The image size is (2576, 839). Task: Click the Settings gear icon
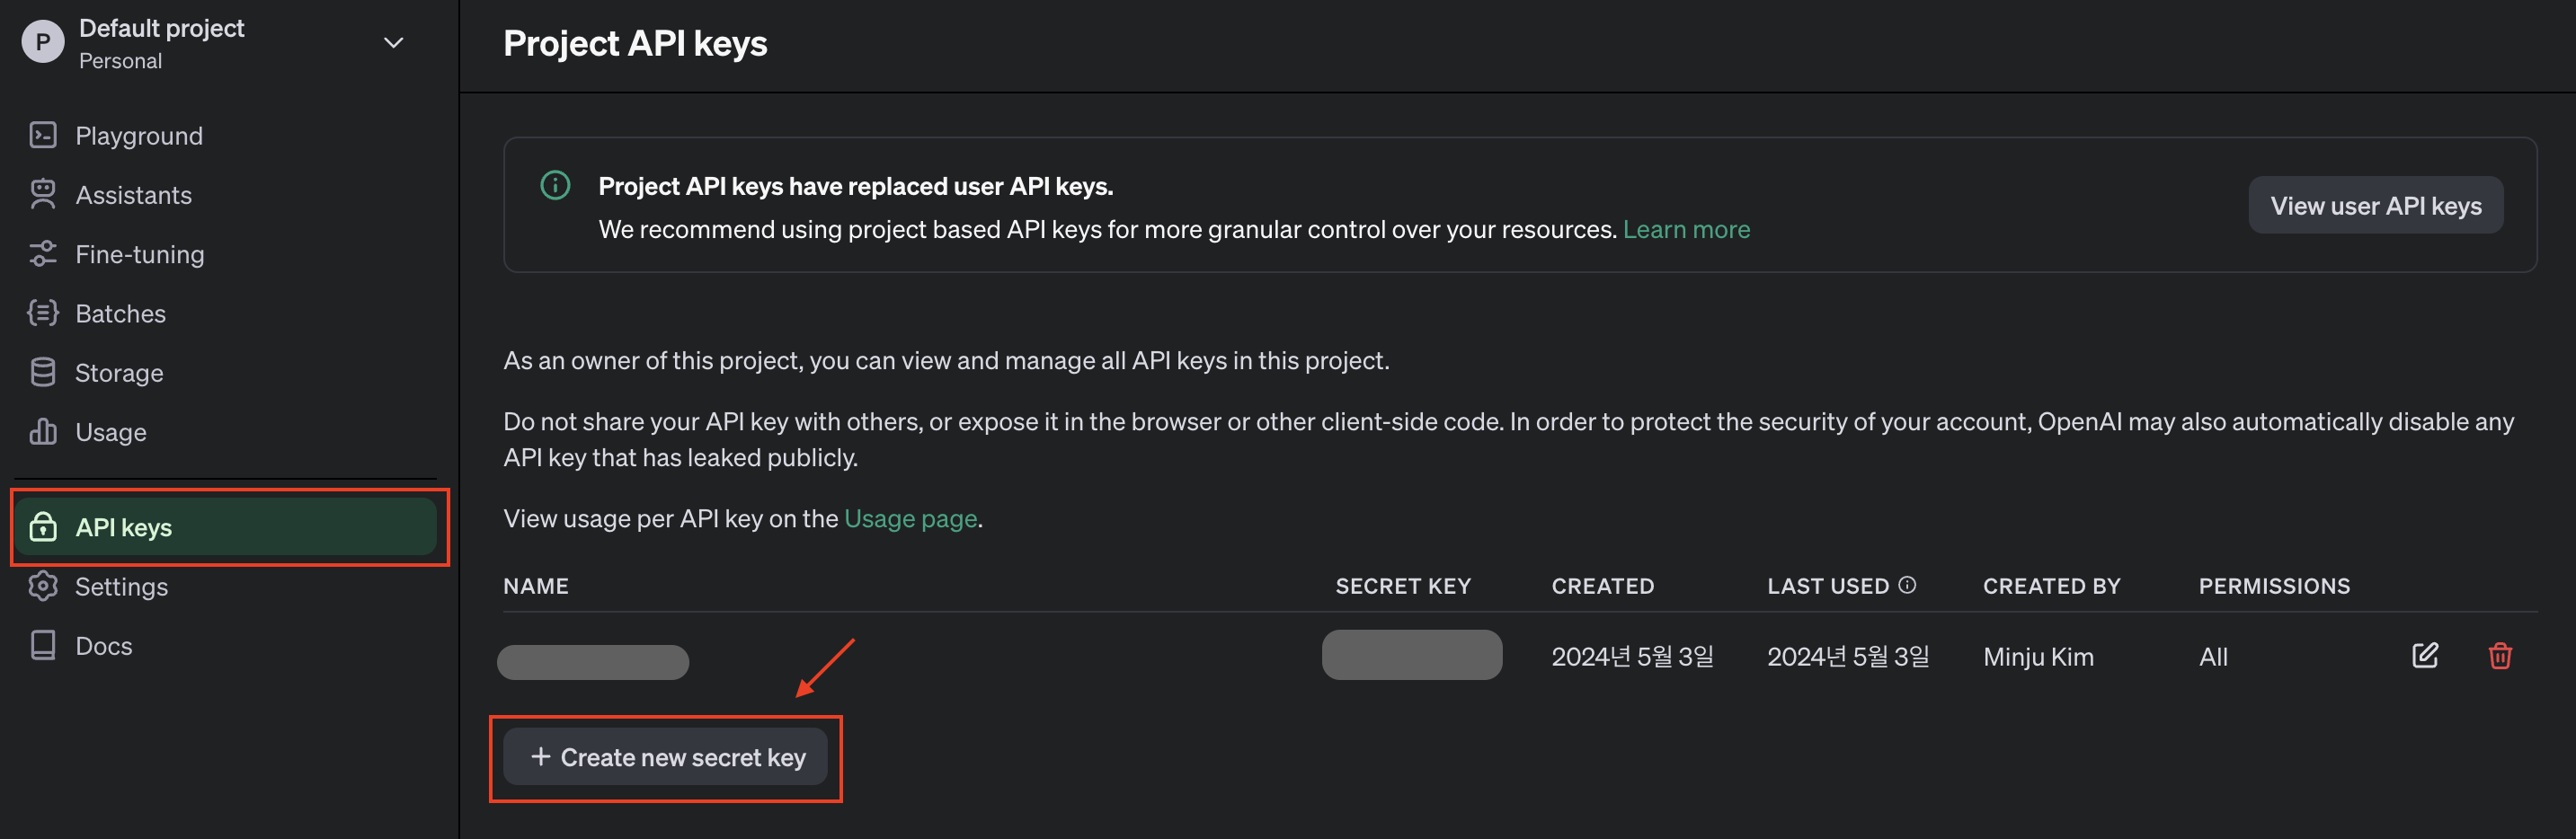coord(43,586)
